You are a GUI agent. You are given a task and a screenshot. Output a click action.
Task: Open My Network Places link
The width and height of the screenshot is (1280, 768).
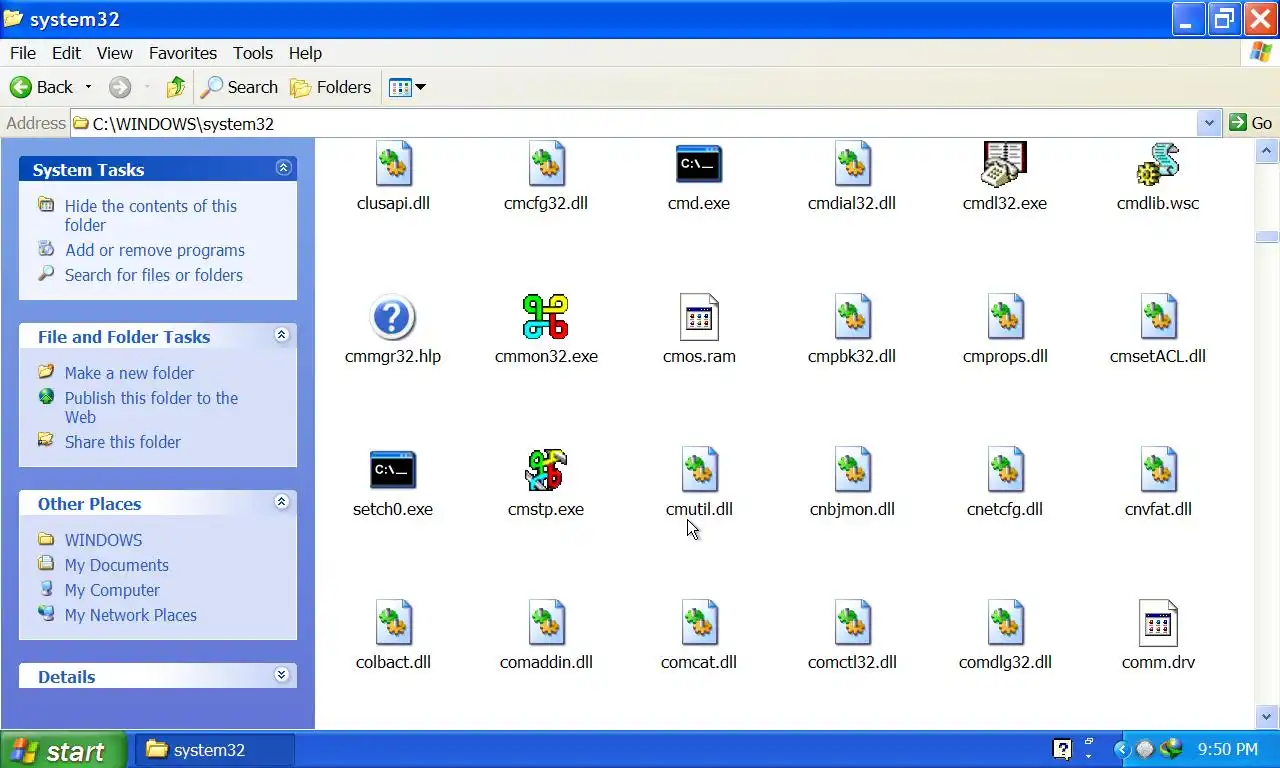(x=131, y=615)
